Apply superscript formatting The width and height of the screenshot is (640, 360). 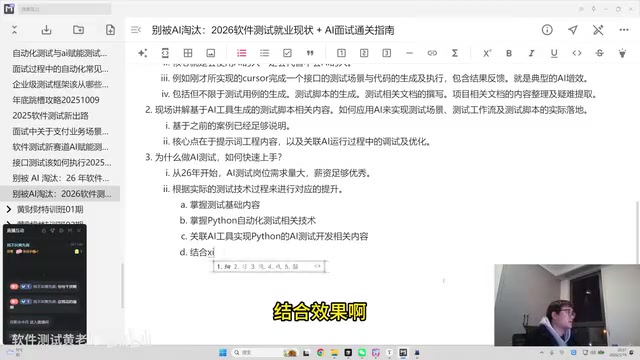tap(487, 53)
